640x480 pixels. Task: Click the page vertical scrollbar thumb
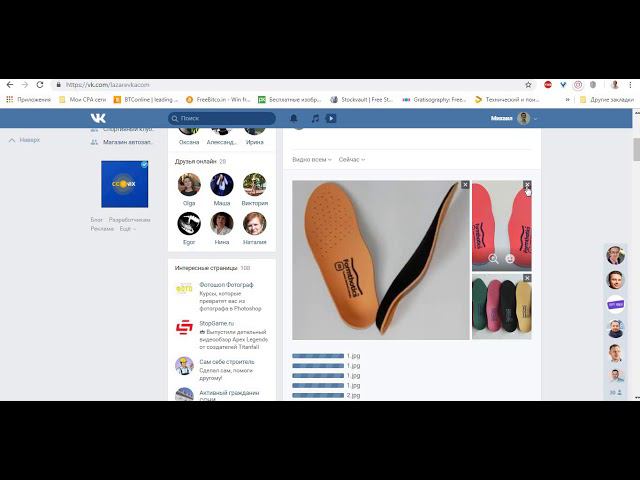636,149
